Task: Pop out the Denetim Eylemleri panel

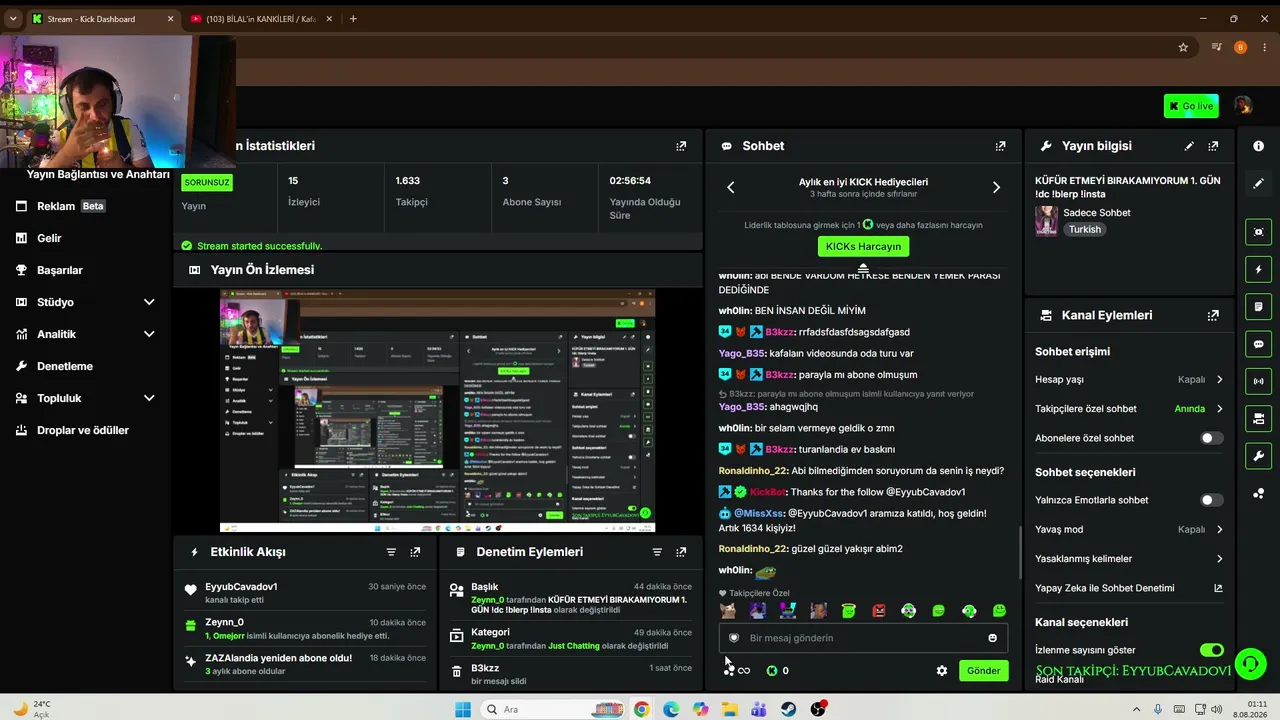Action: pos(681,552)
